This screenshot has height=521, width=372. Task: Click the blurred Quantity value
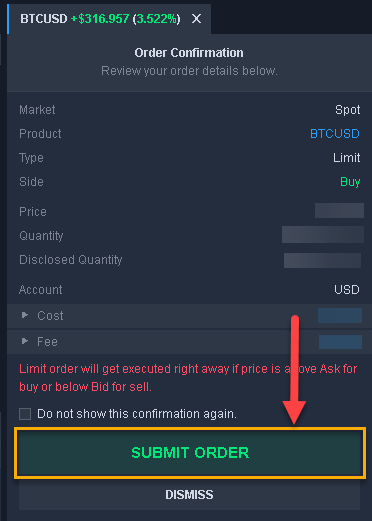[x=323, y=235]
